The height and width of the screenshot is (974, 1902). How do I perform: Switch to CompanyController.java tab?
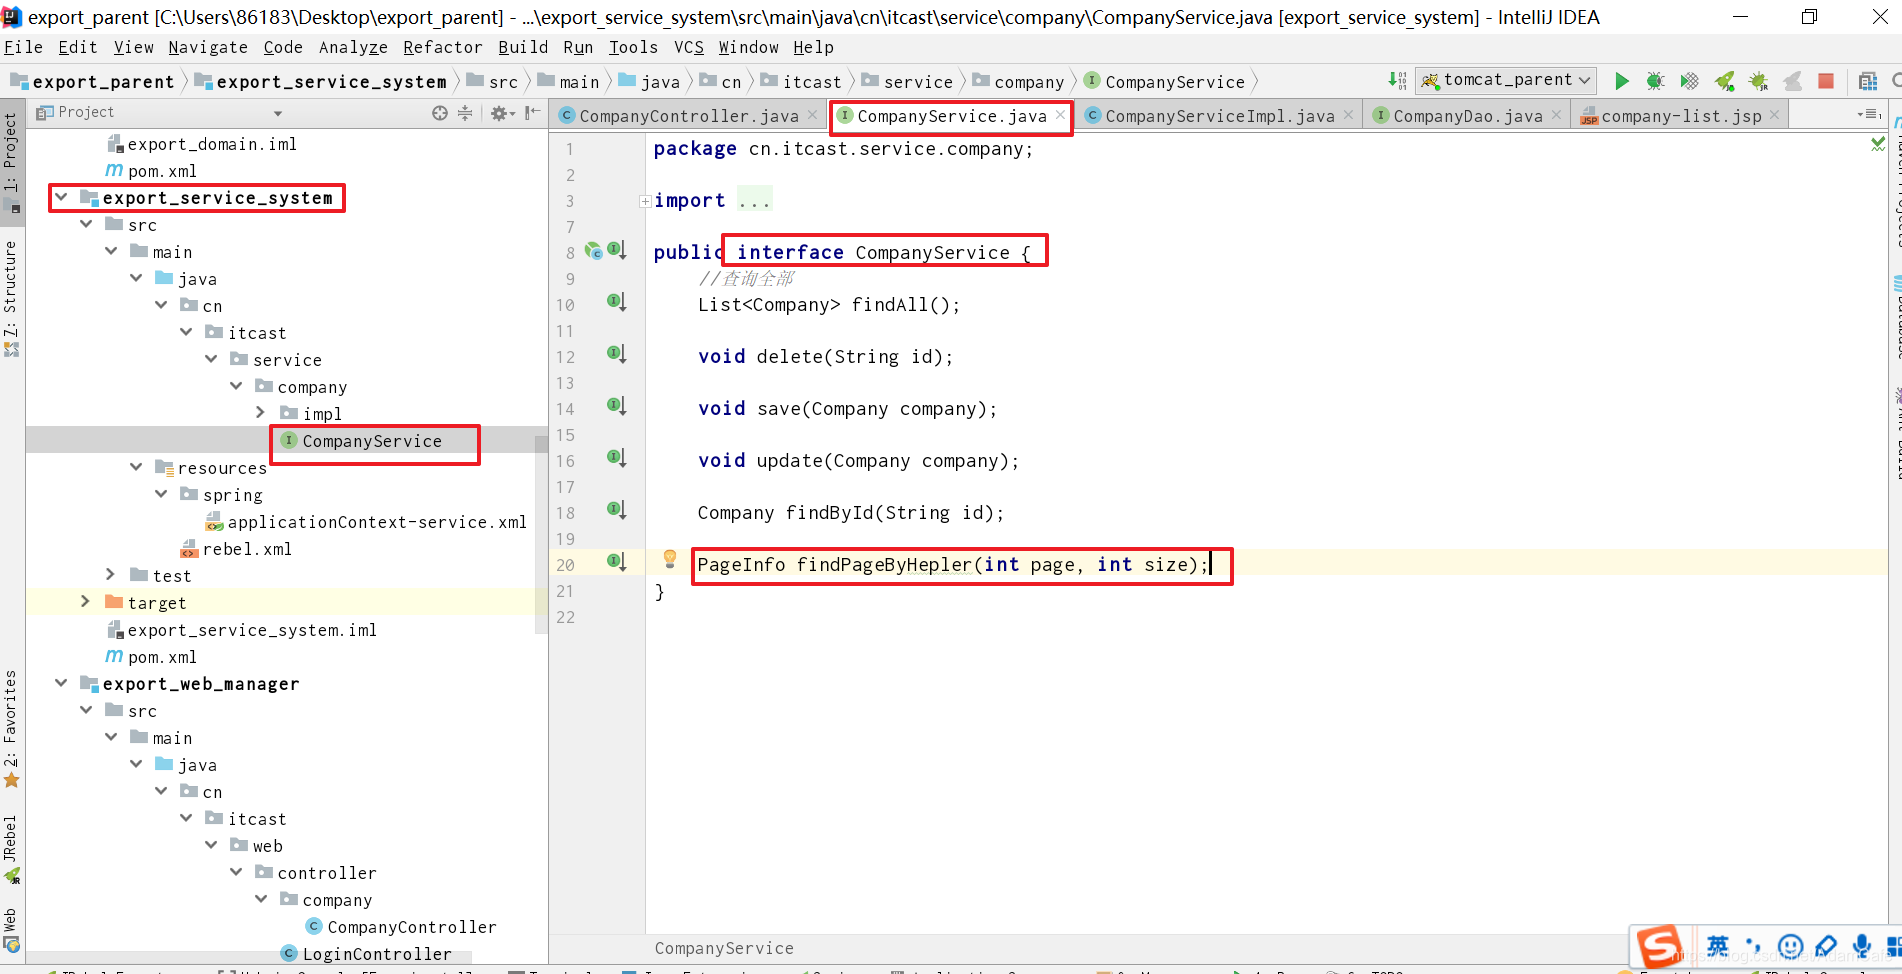click(689, 116)
